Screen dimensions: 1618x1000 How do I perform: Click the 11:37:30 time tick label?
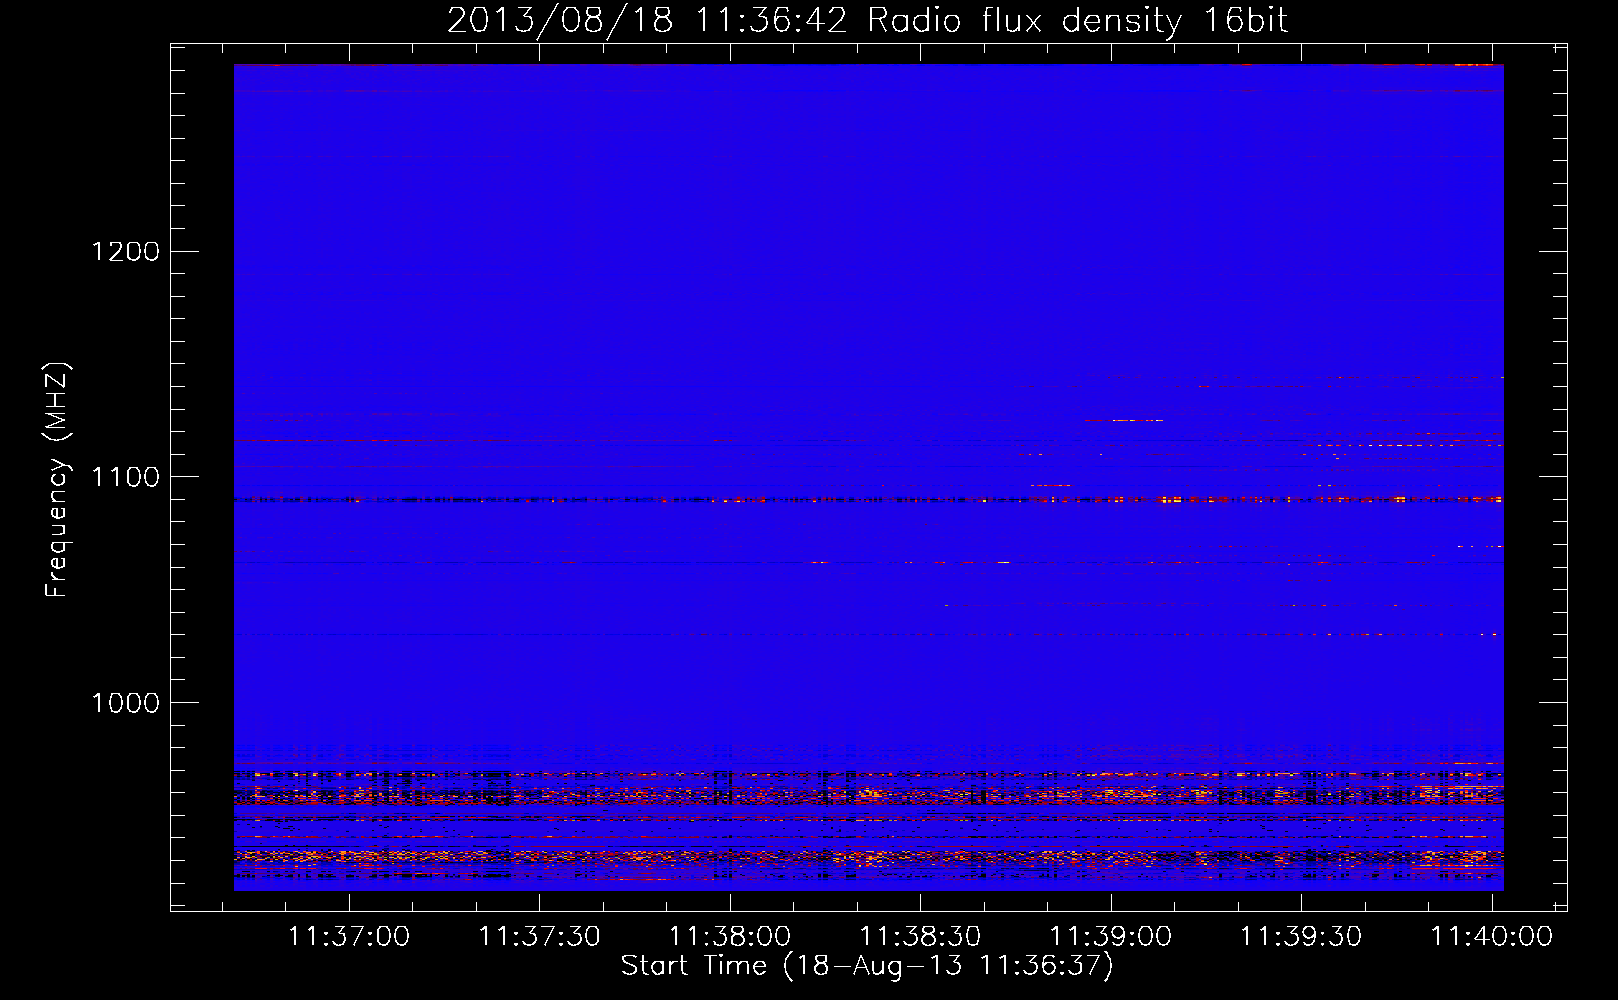coord(539,937)
